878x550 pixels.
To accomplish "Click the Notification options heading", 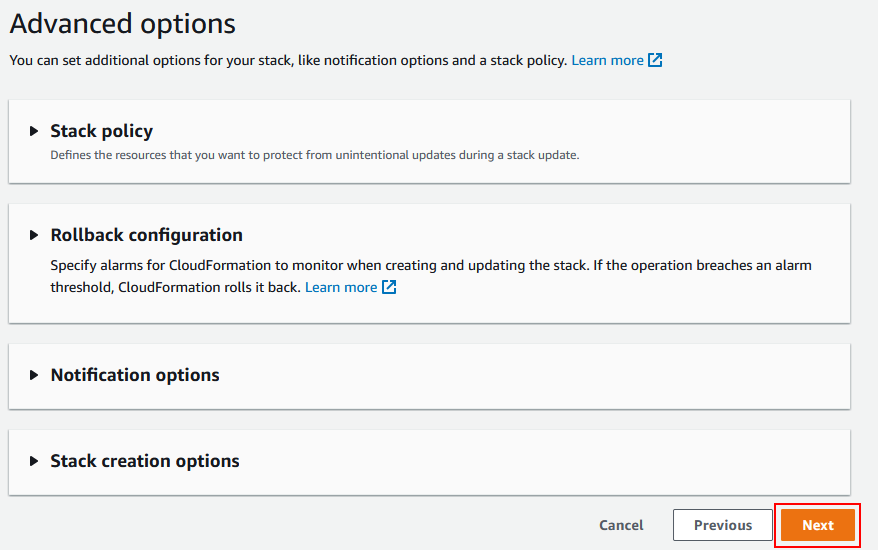I will click(x=135, y=375).
